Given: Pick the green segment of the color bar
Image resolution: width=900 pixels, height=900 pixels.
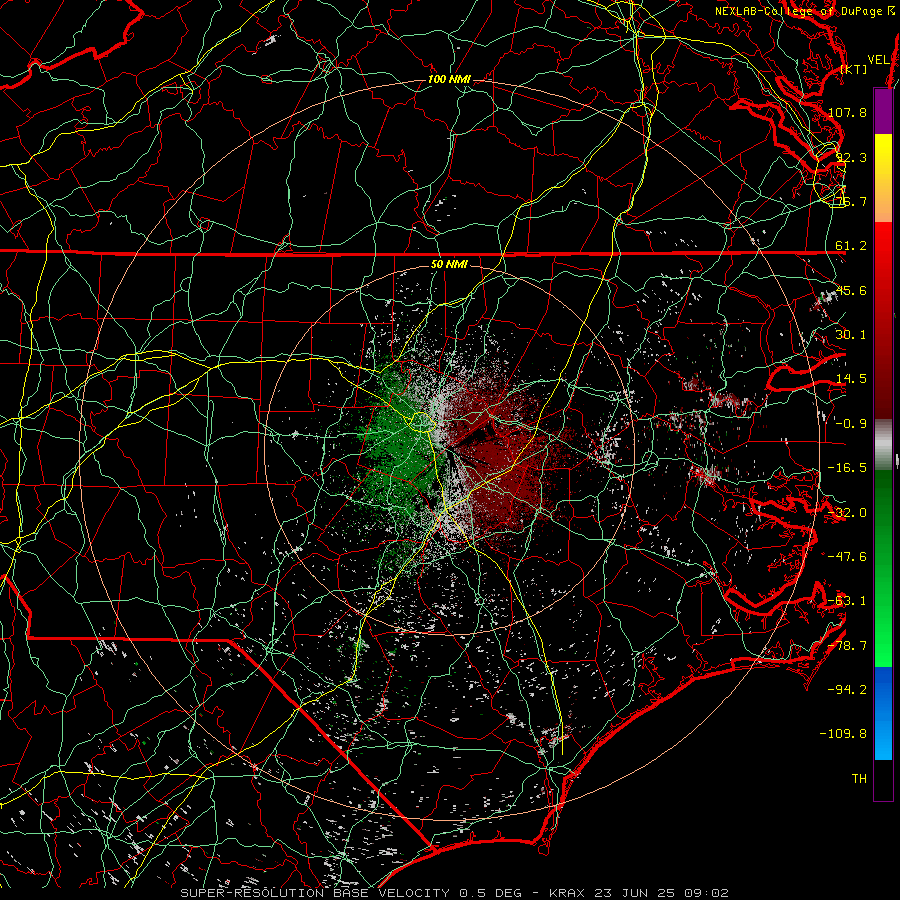Looking at the screenshot, I should [x=883, y=568].
